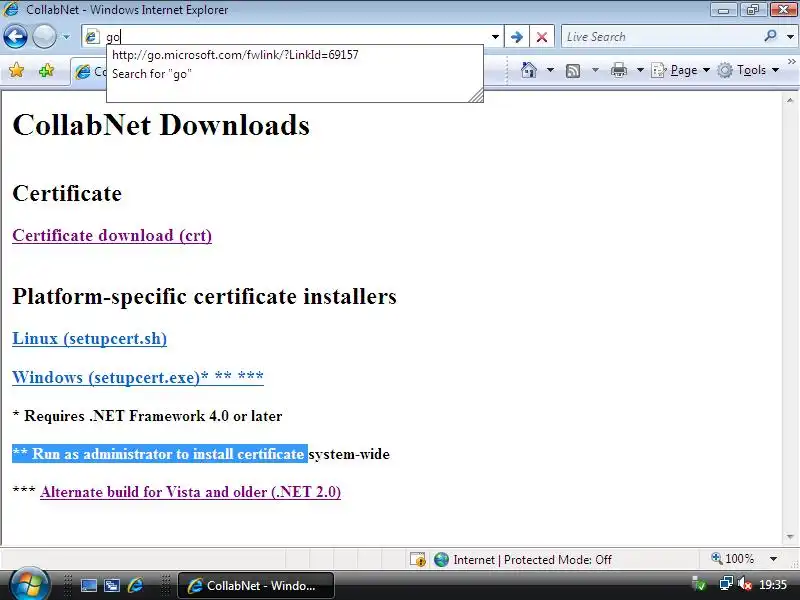Click highlighted Run as administrator text
Image resolution: width=800 pixels, height=600 pixels.
[x=160, y=454]
